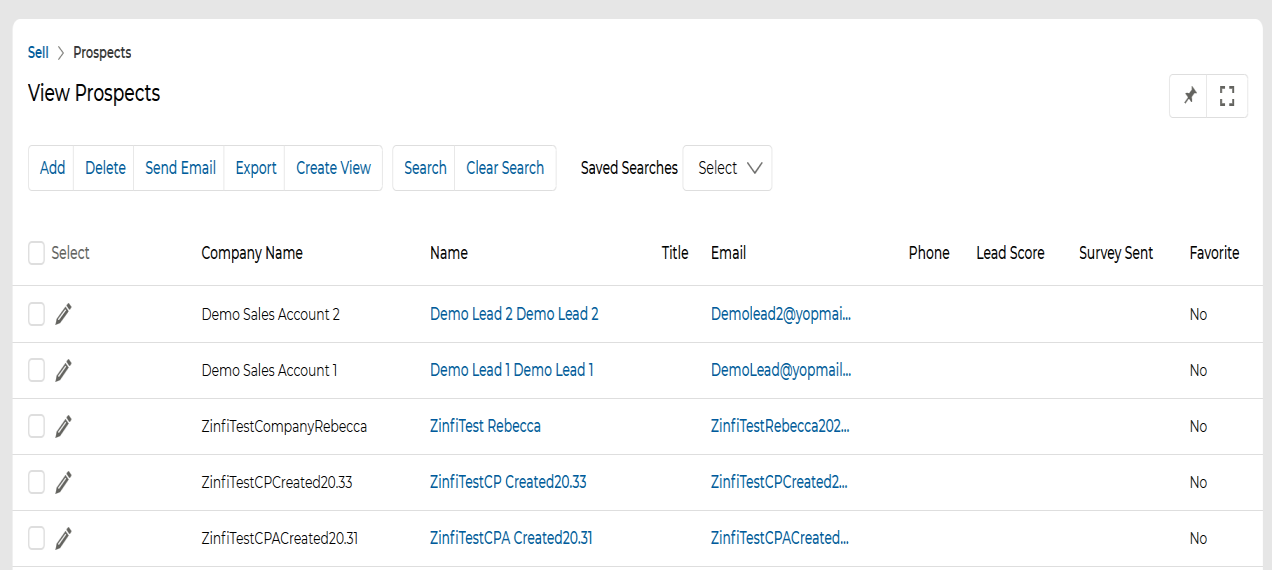Click Send Email in the toolbar

pyautogui.click(x=180, y=168)
